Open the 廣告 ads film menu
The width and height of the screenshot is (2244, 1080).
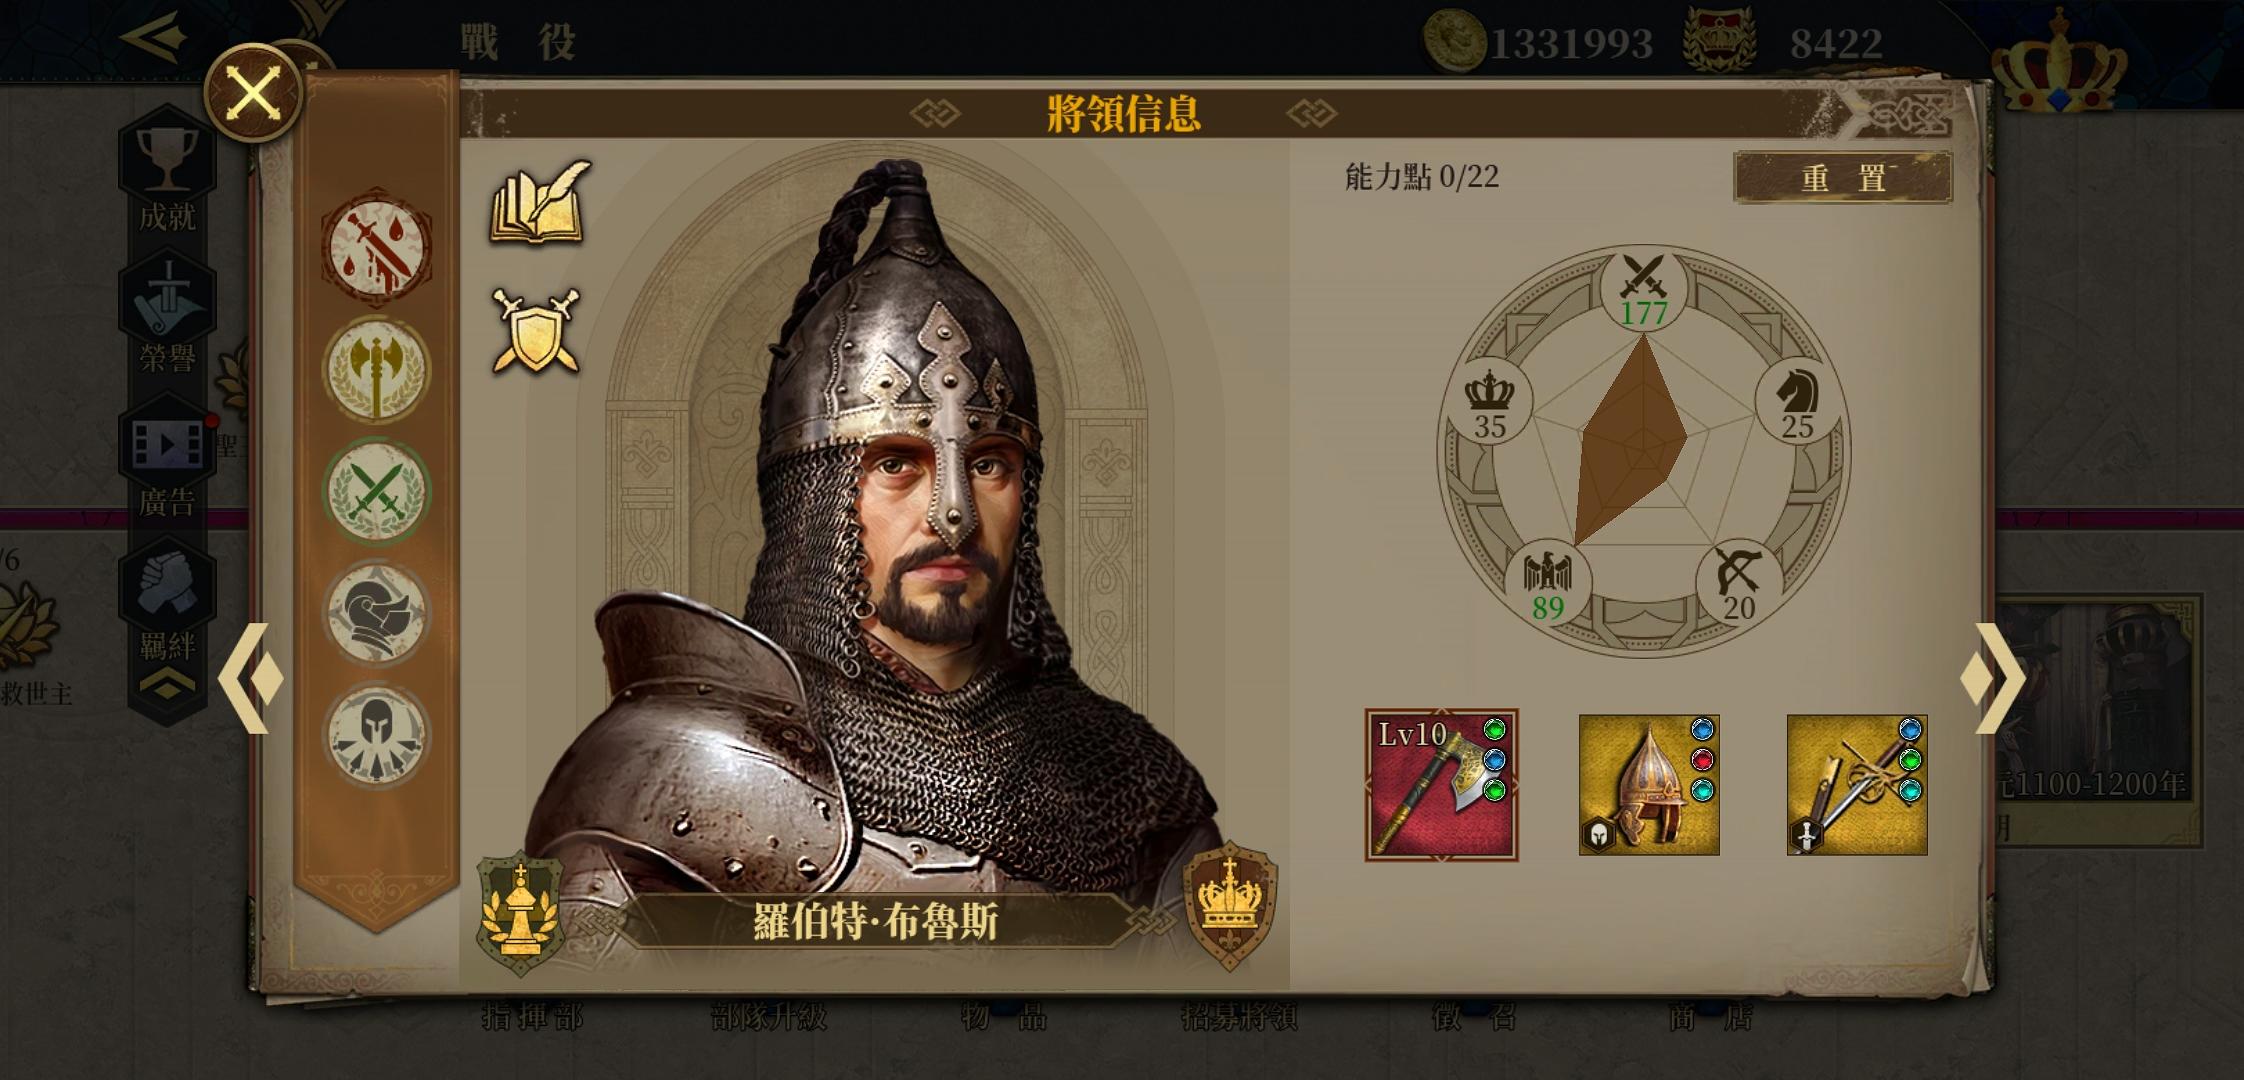point(167,460)
